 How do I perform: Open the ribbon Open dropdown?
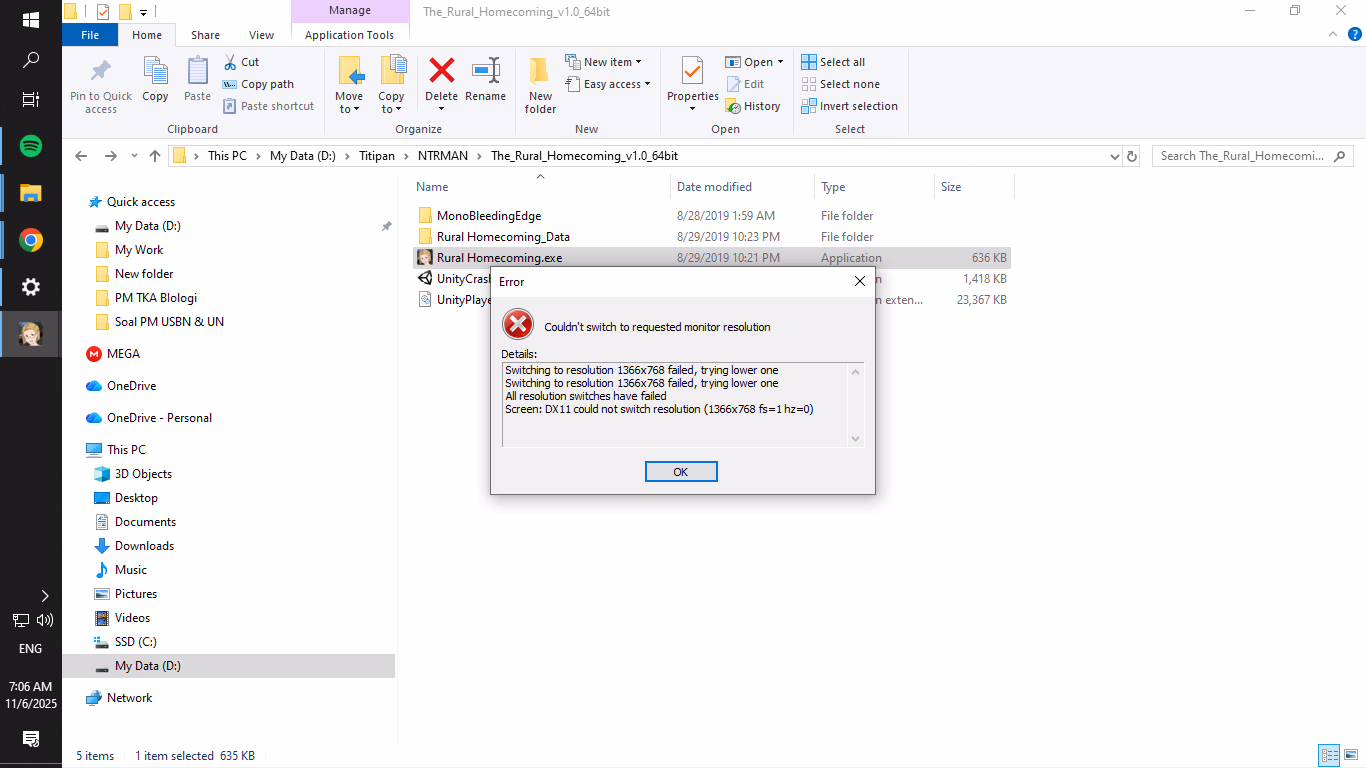(x=754, y=62)
